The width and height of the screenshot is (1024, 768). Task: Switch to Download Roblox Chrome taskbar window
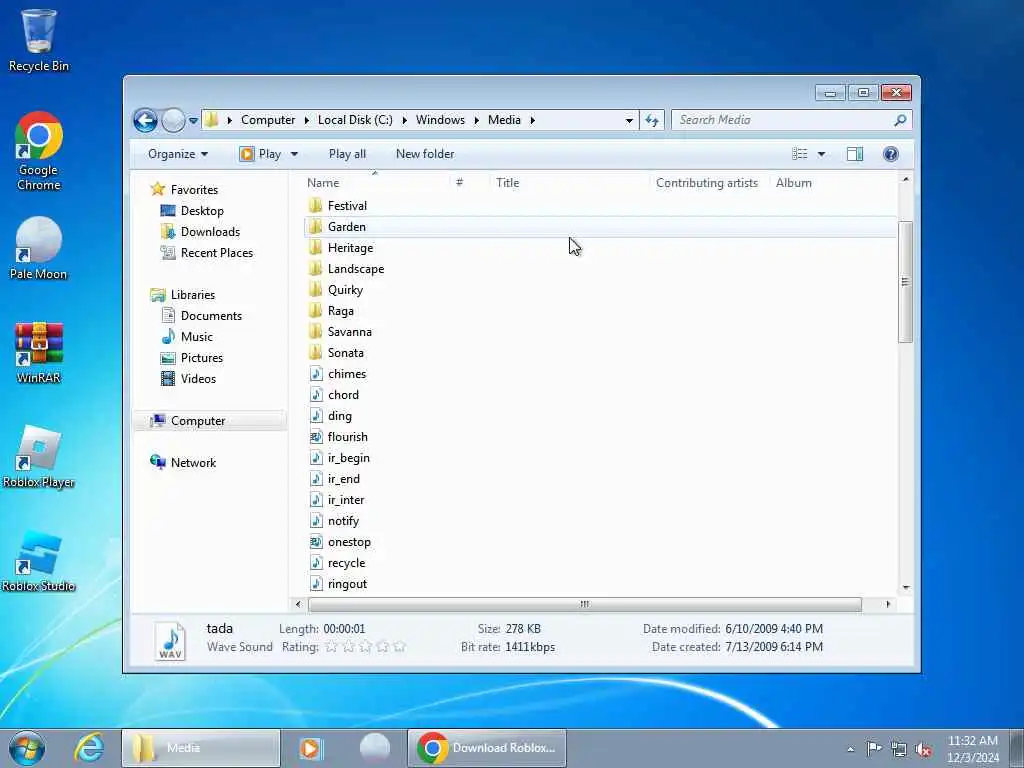click(x=487, y=748)
